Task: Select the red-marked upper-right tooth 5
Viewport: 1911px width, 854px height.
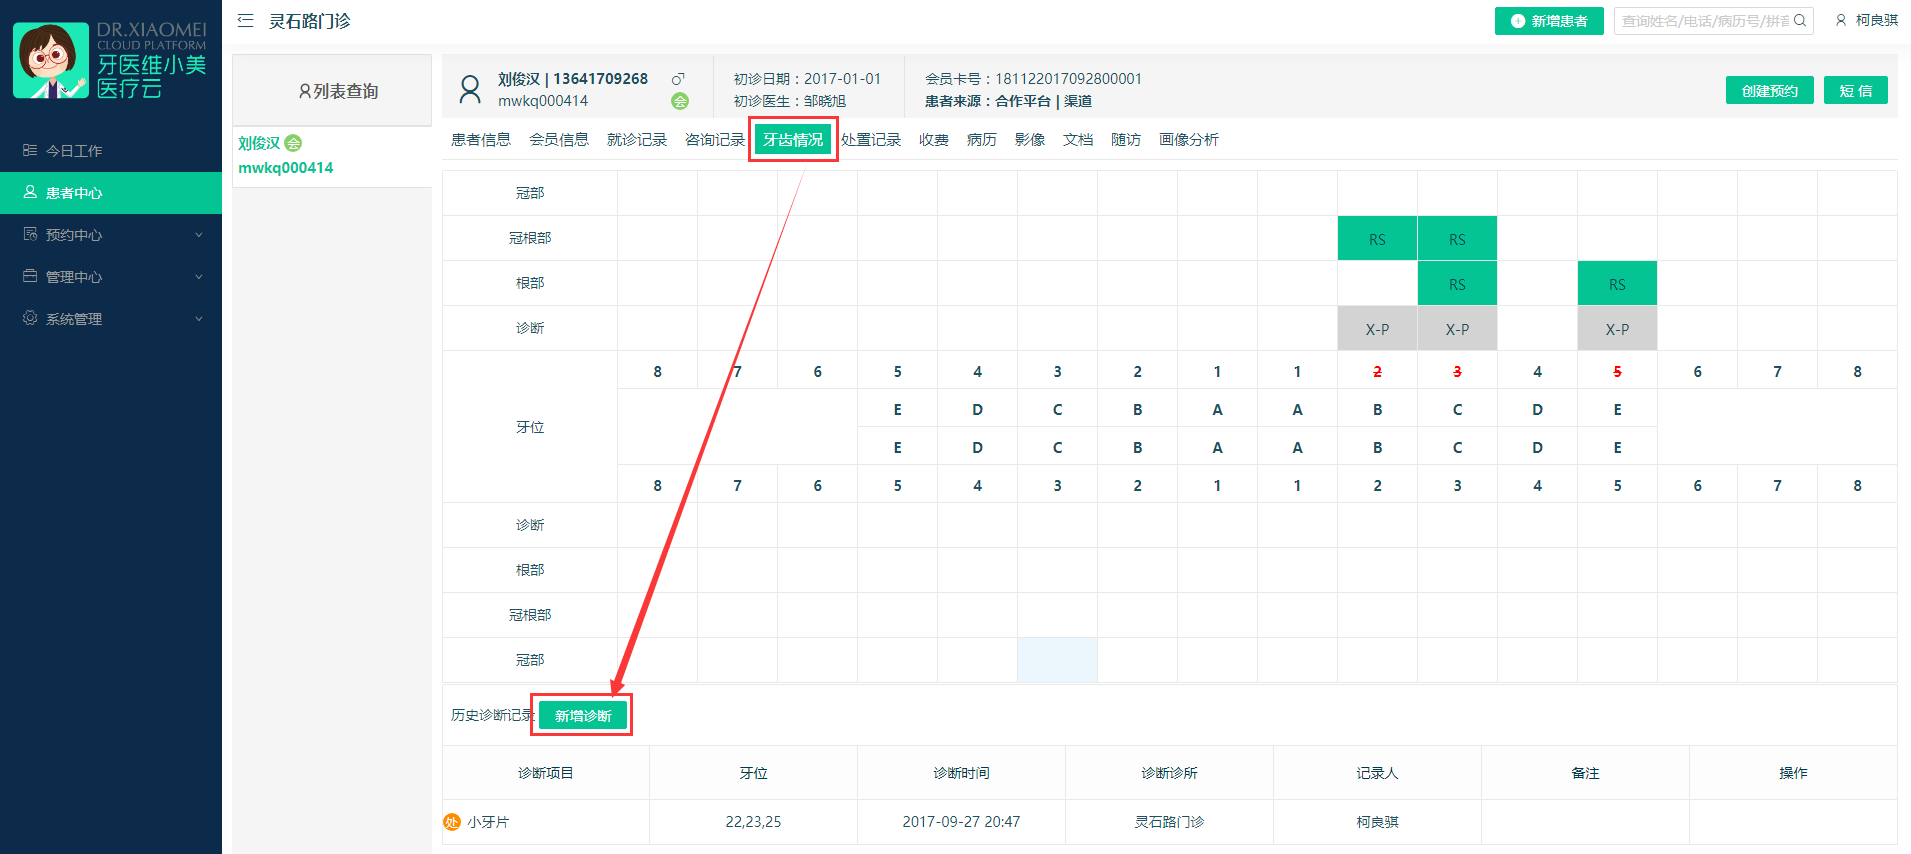Action: (1617, 371)
